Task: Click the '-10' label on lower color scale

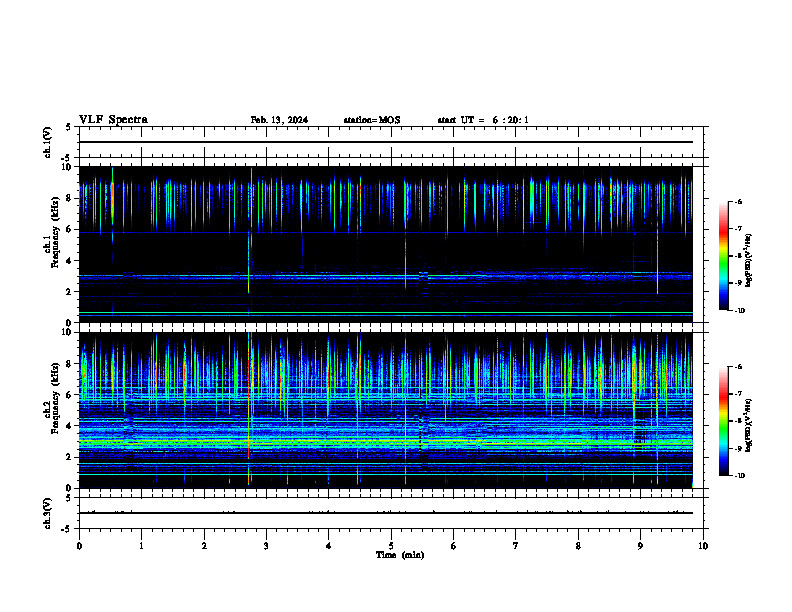Action: 739,476
